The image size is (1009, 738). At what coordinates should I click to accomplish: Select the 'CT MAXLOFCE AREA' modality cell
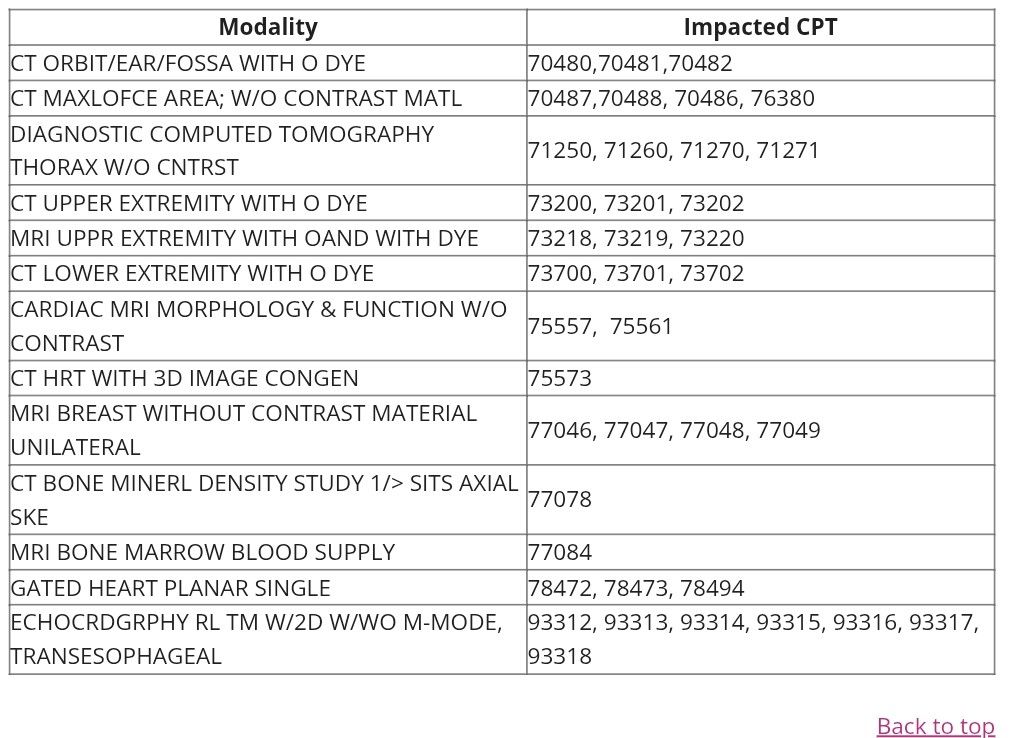236,98
